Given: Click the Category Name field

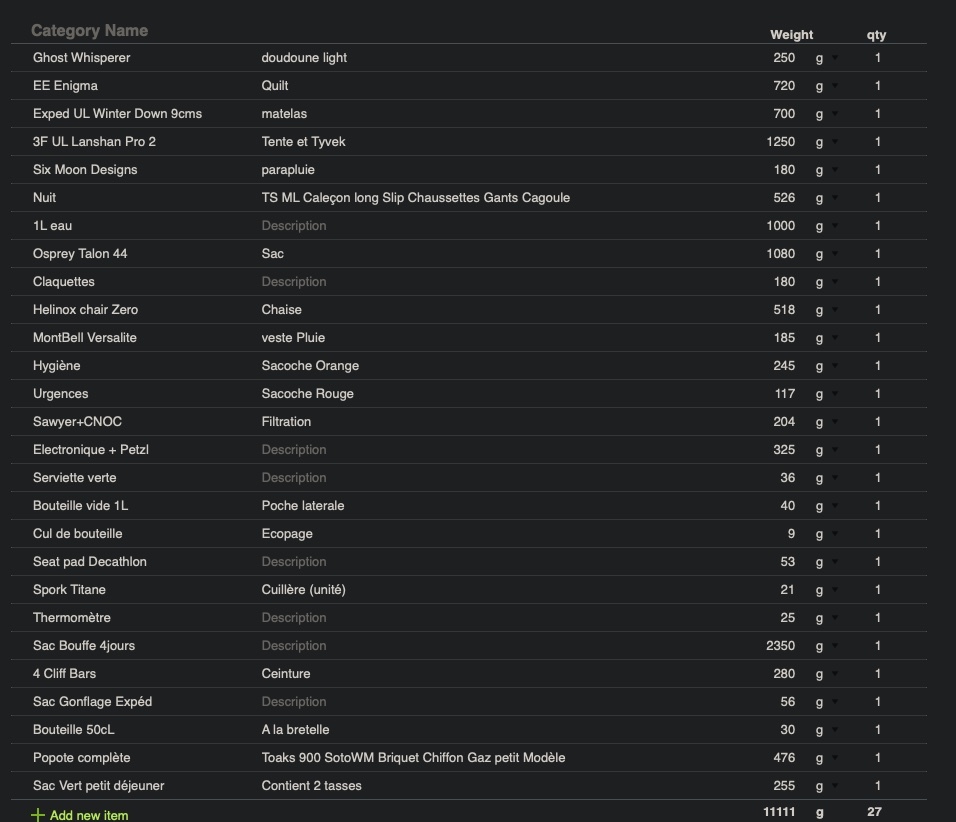Looking at the screenshot, I should (90, 31).
